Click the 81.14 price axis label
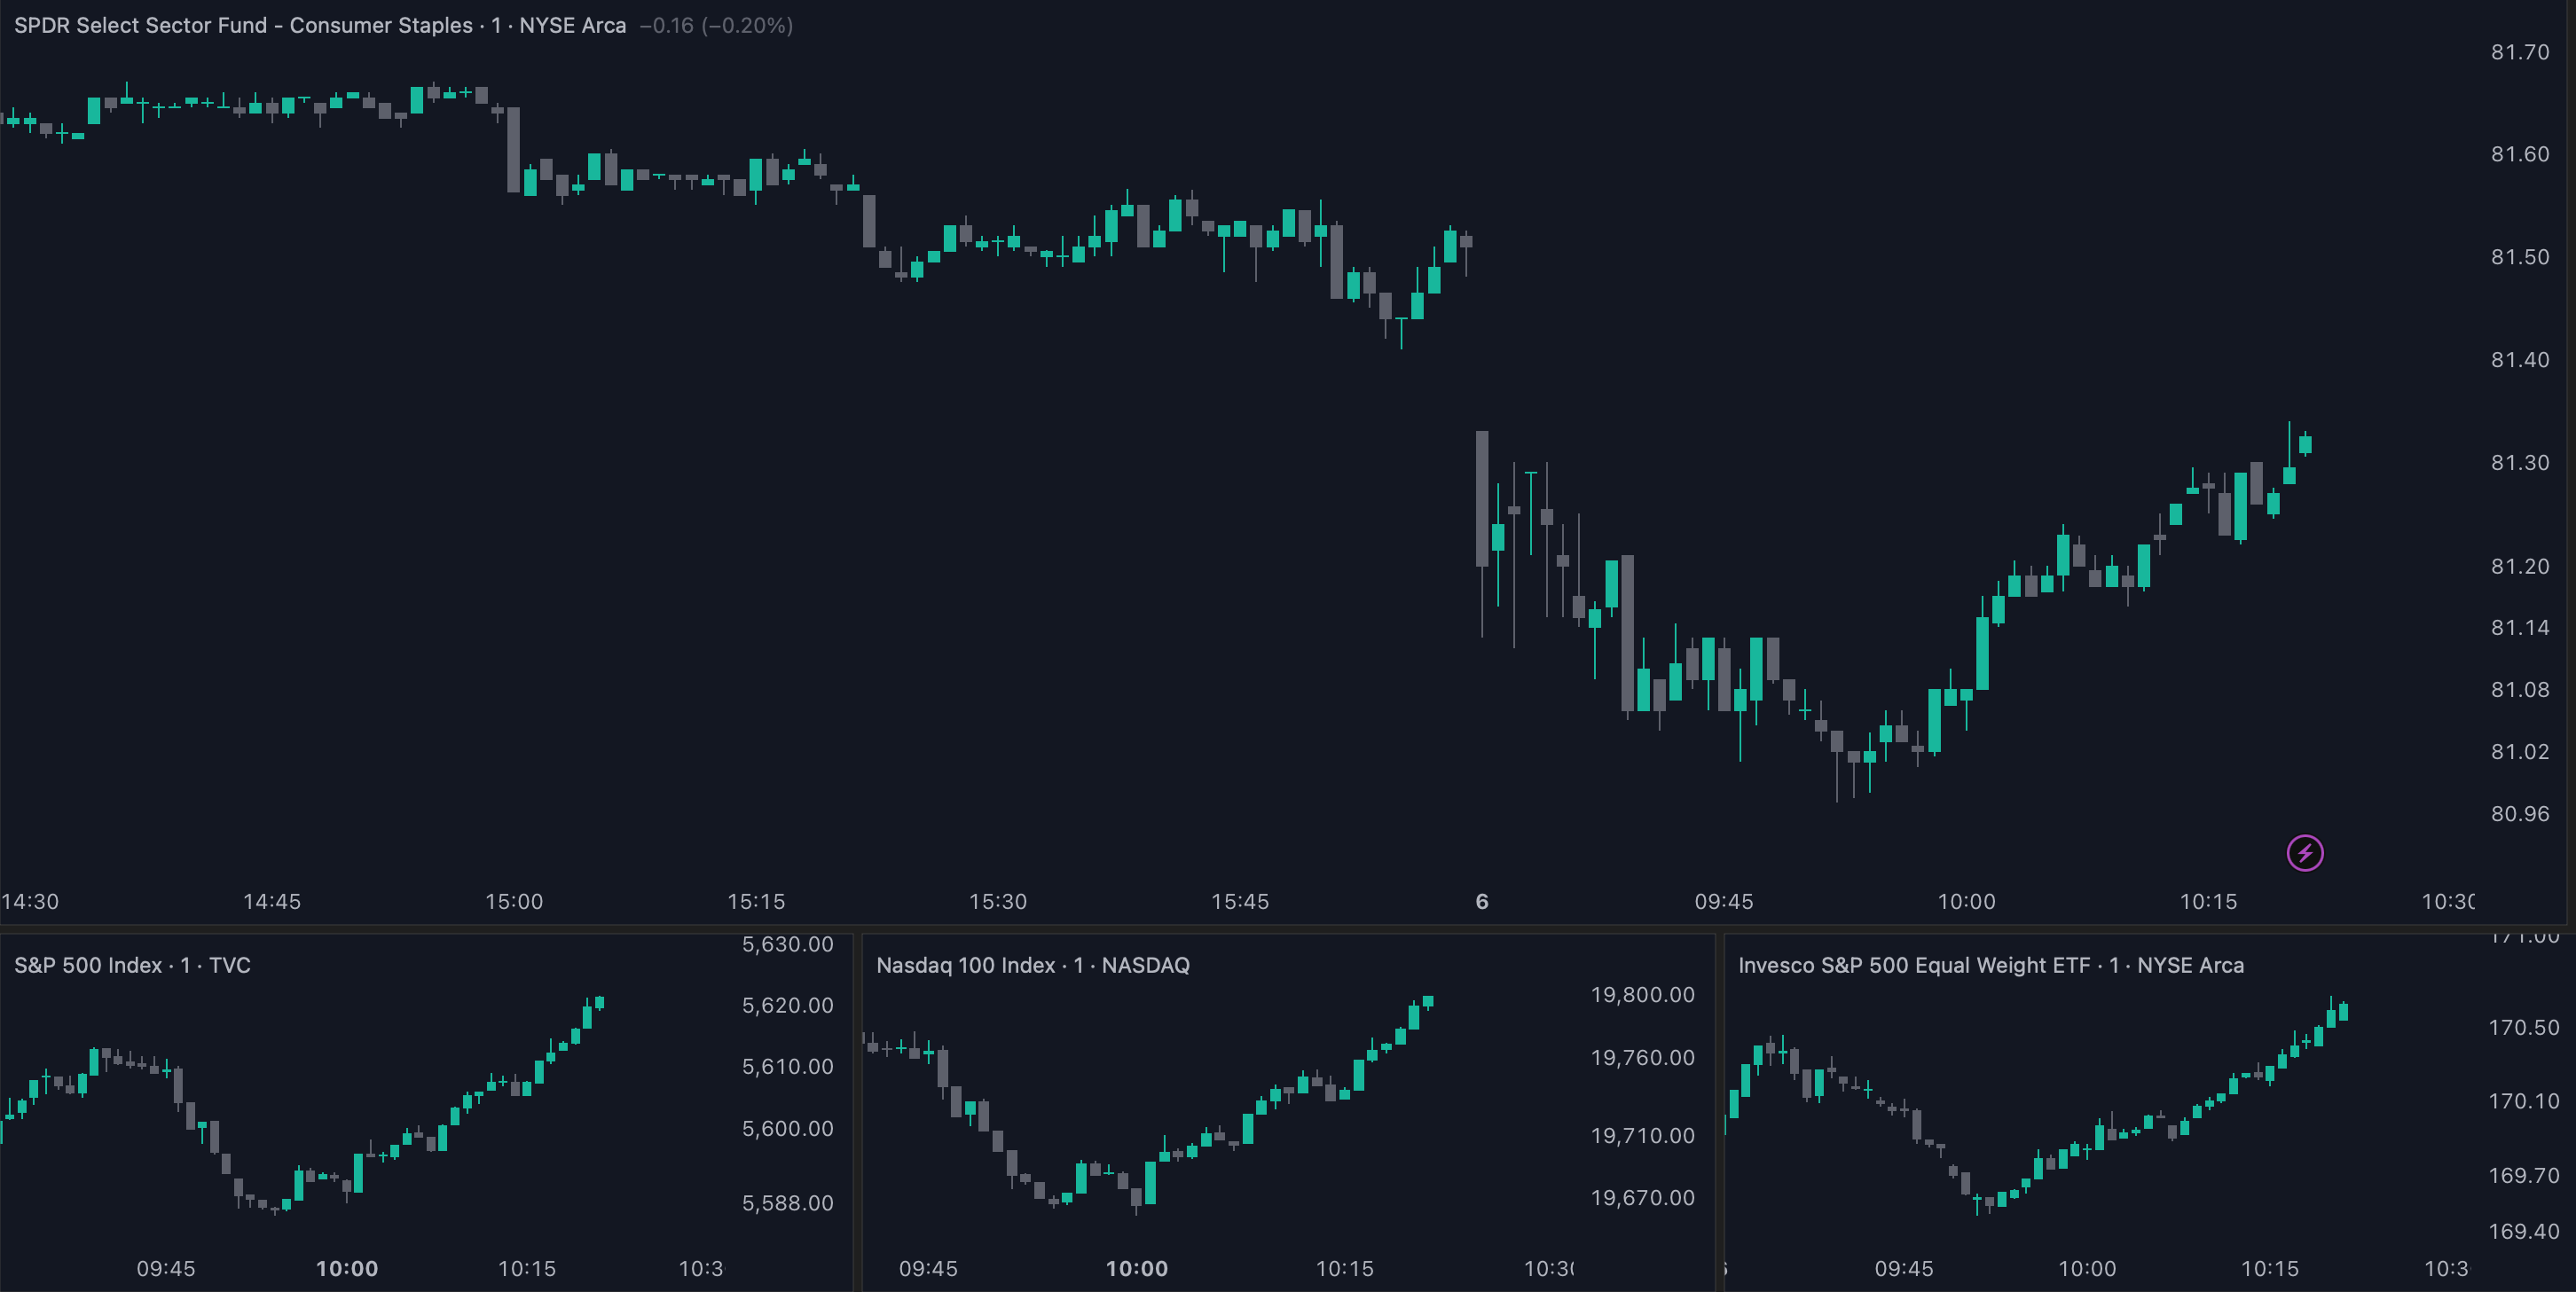2576x1292 pixels. pyautogui.click(x=2519, y=628)
